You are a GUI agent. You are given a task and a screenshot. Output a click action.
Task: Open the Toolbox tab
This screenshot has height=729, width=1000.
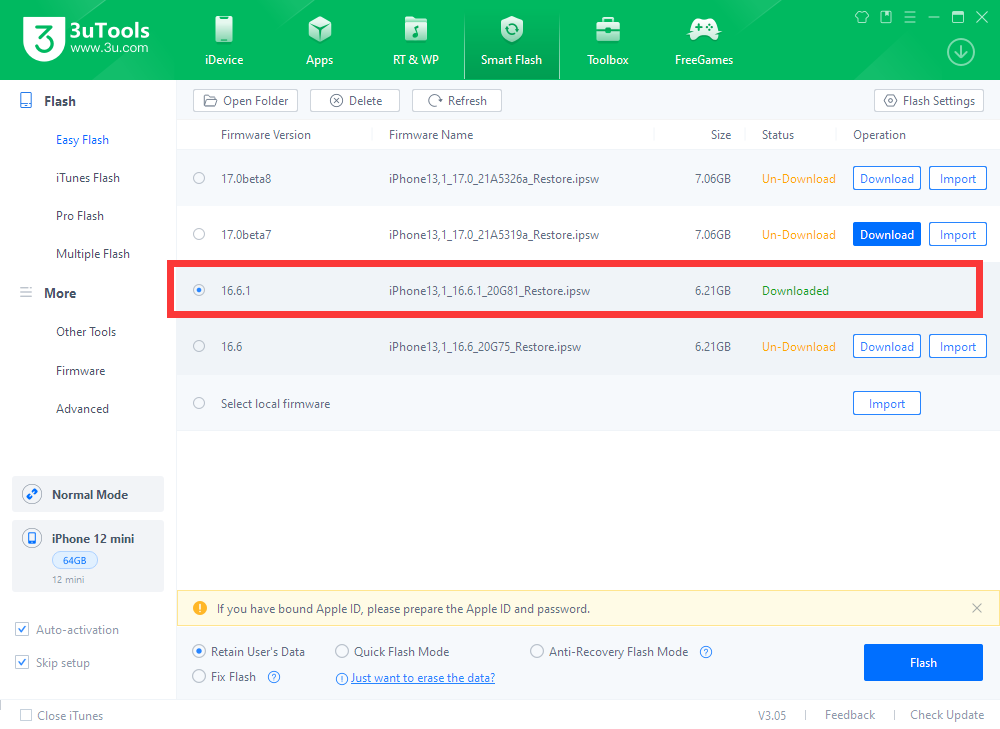[x=608, y=41]
